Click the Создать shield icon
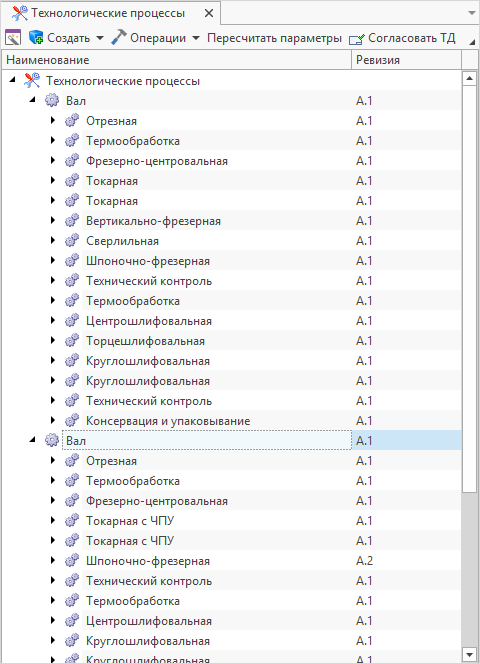 [x=36, y=38]
